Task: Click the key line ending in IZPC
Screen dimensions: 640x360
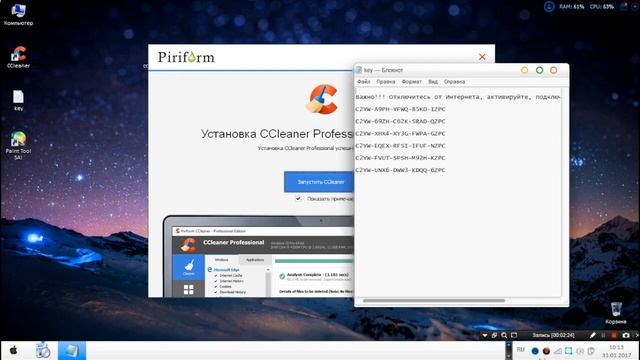Action: [x=400, y=109]
